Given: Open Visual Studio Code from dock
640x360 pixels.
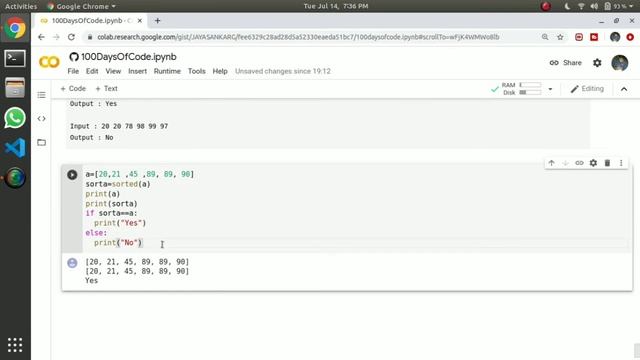Looking at the screenshot, I should click(15, 148).
